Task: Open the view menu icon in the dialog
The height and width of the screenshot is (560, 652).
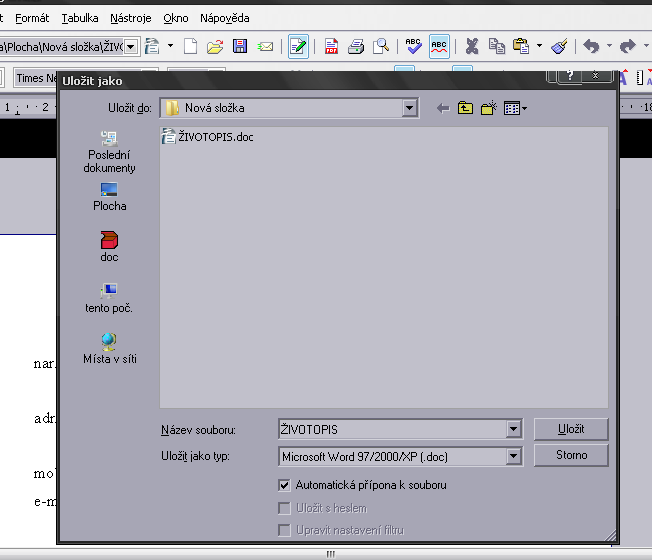Action: click(515, 109)
